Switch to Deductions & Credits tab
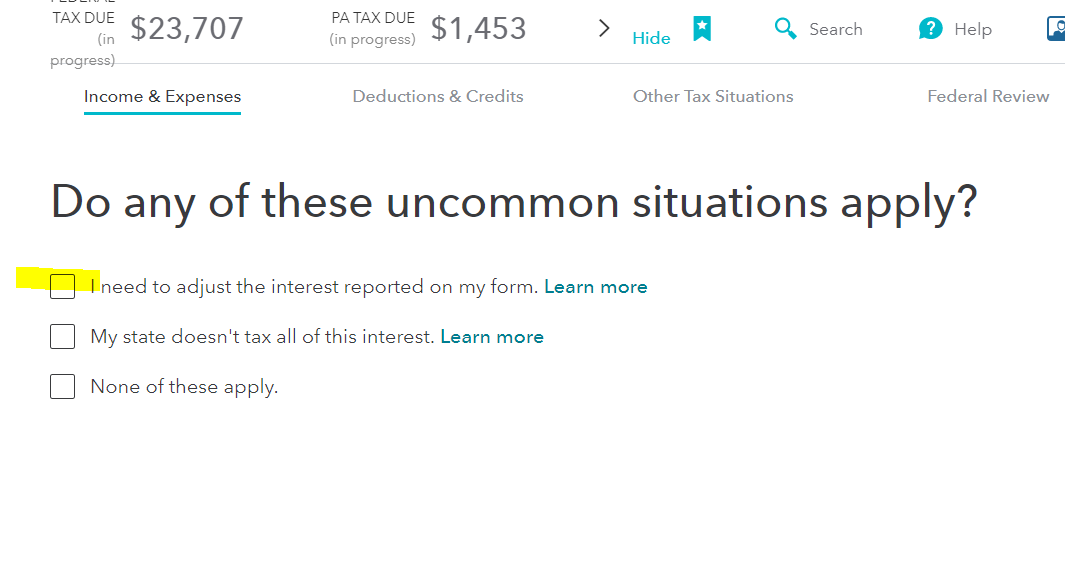Viewport: 1065px width, 569px height. pos(437,96)
